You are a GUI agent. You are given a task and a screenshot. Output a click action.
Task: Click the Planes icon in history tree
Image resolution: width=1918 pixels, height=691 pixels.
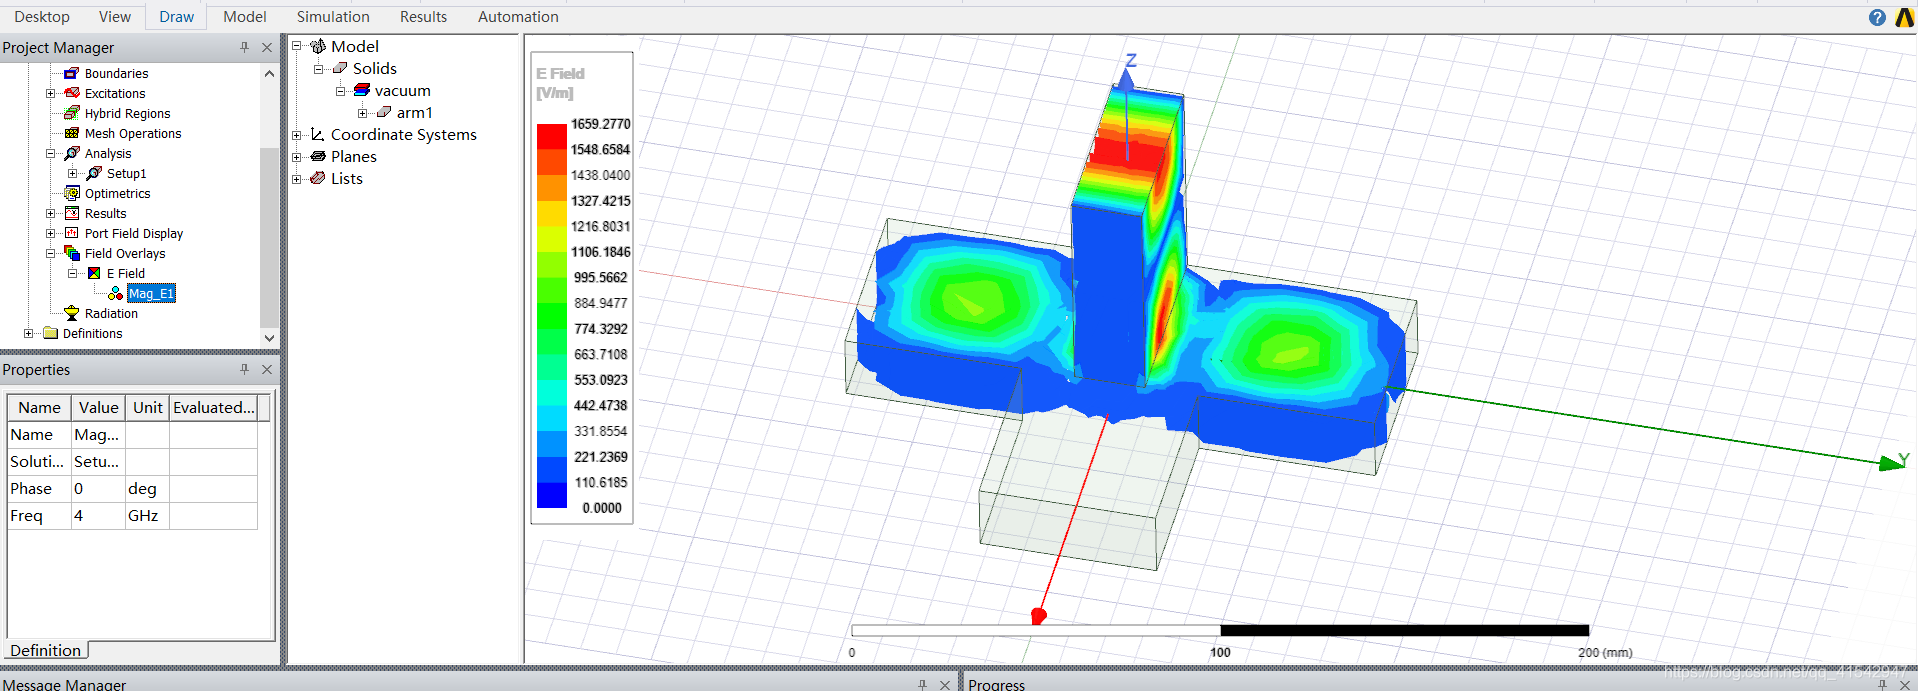click(x=318, y=156)
